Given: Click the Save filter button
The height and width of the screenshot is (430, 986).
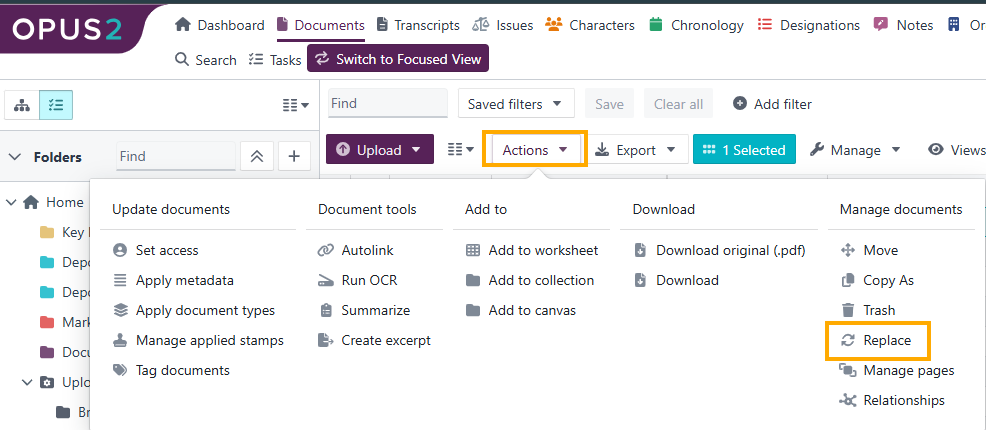Looking at the screenshot, I should (609, 104).
